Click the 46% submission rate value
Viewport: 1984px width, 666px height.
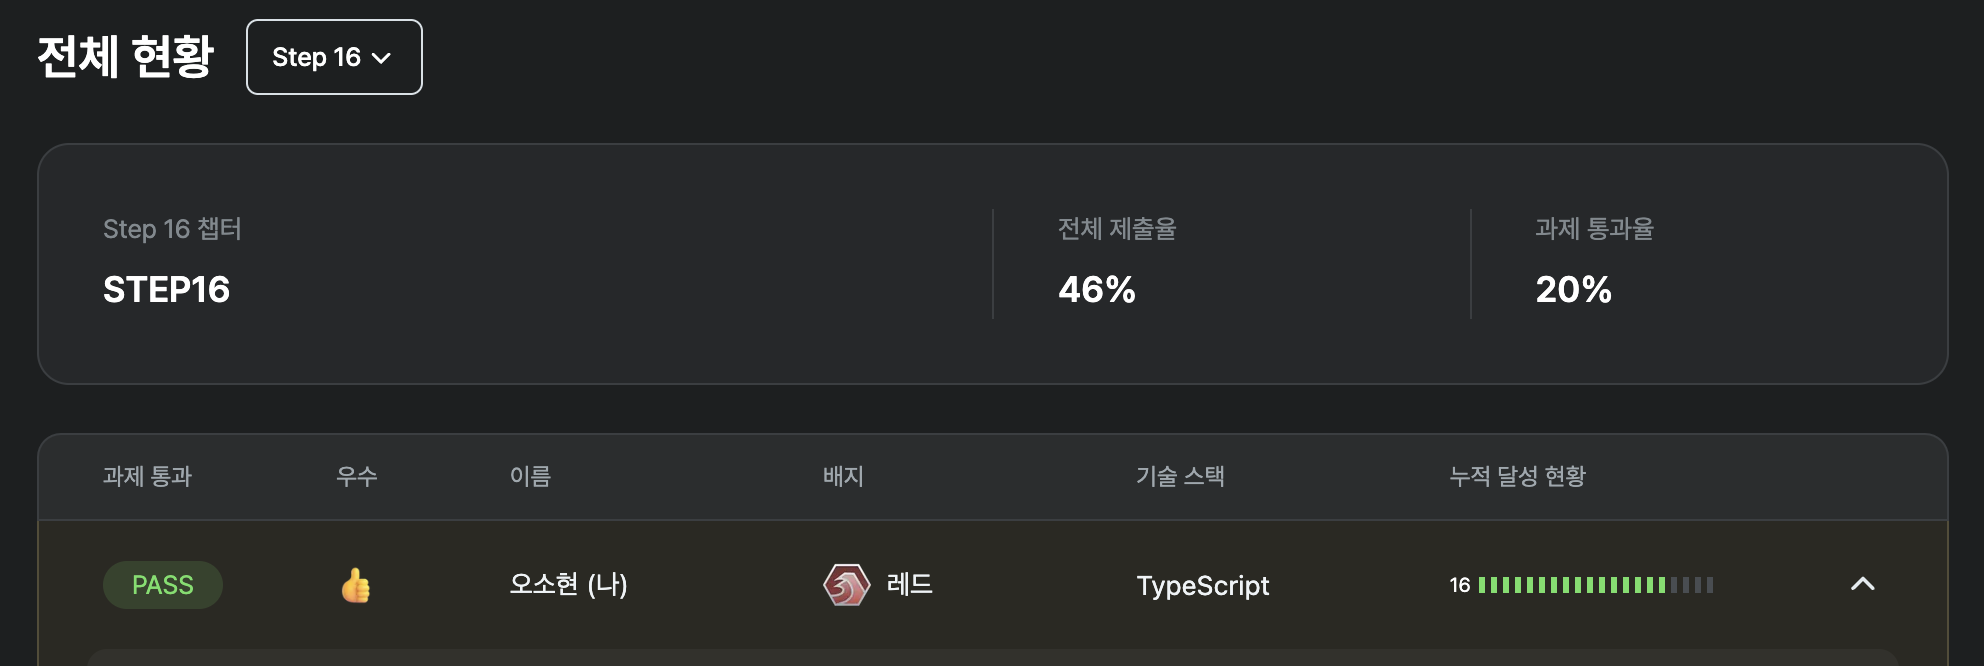coord(1097,290)
